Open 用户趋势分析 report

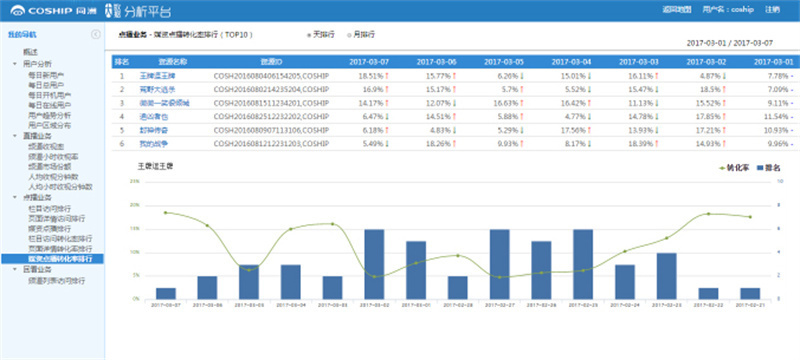pyautogui.click(x=49, y=115)
